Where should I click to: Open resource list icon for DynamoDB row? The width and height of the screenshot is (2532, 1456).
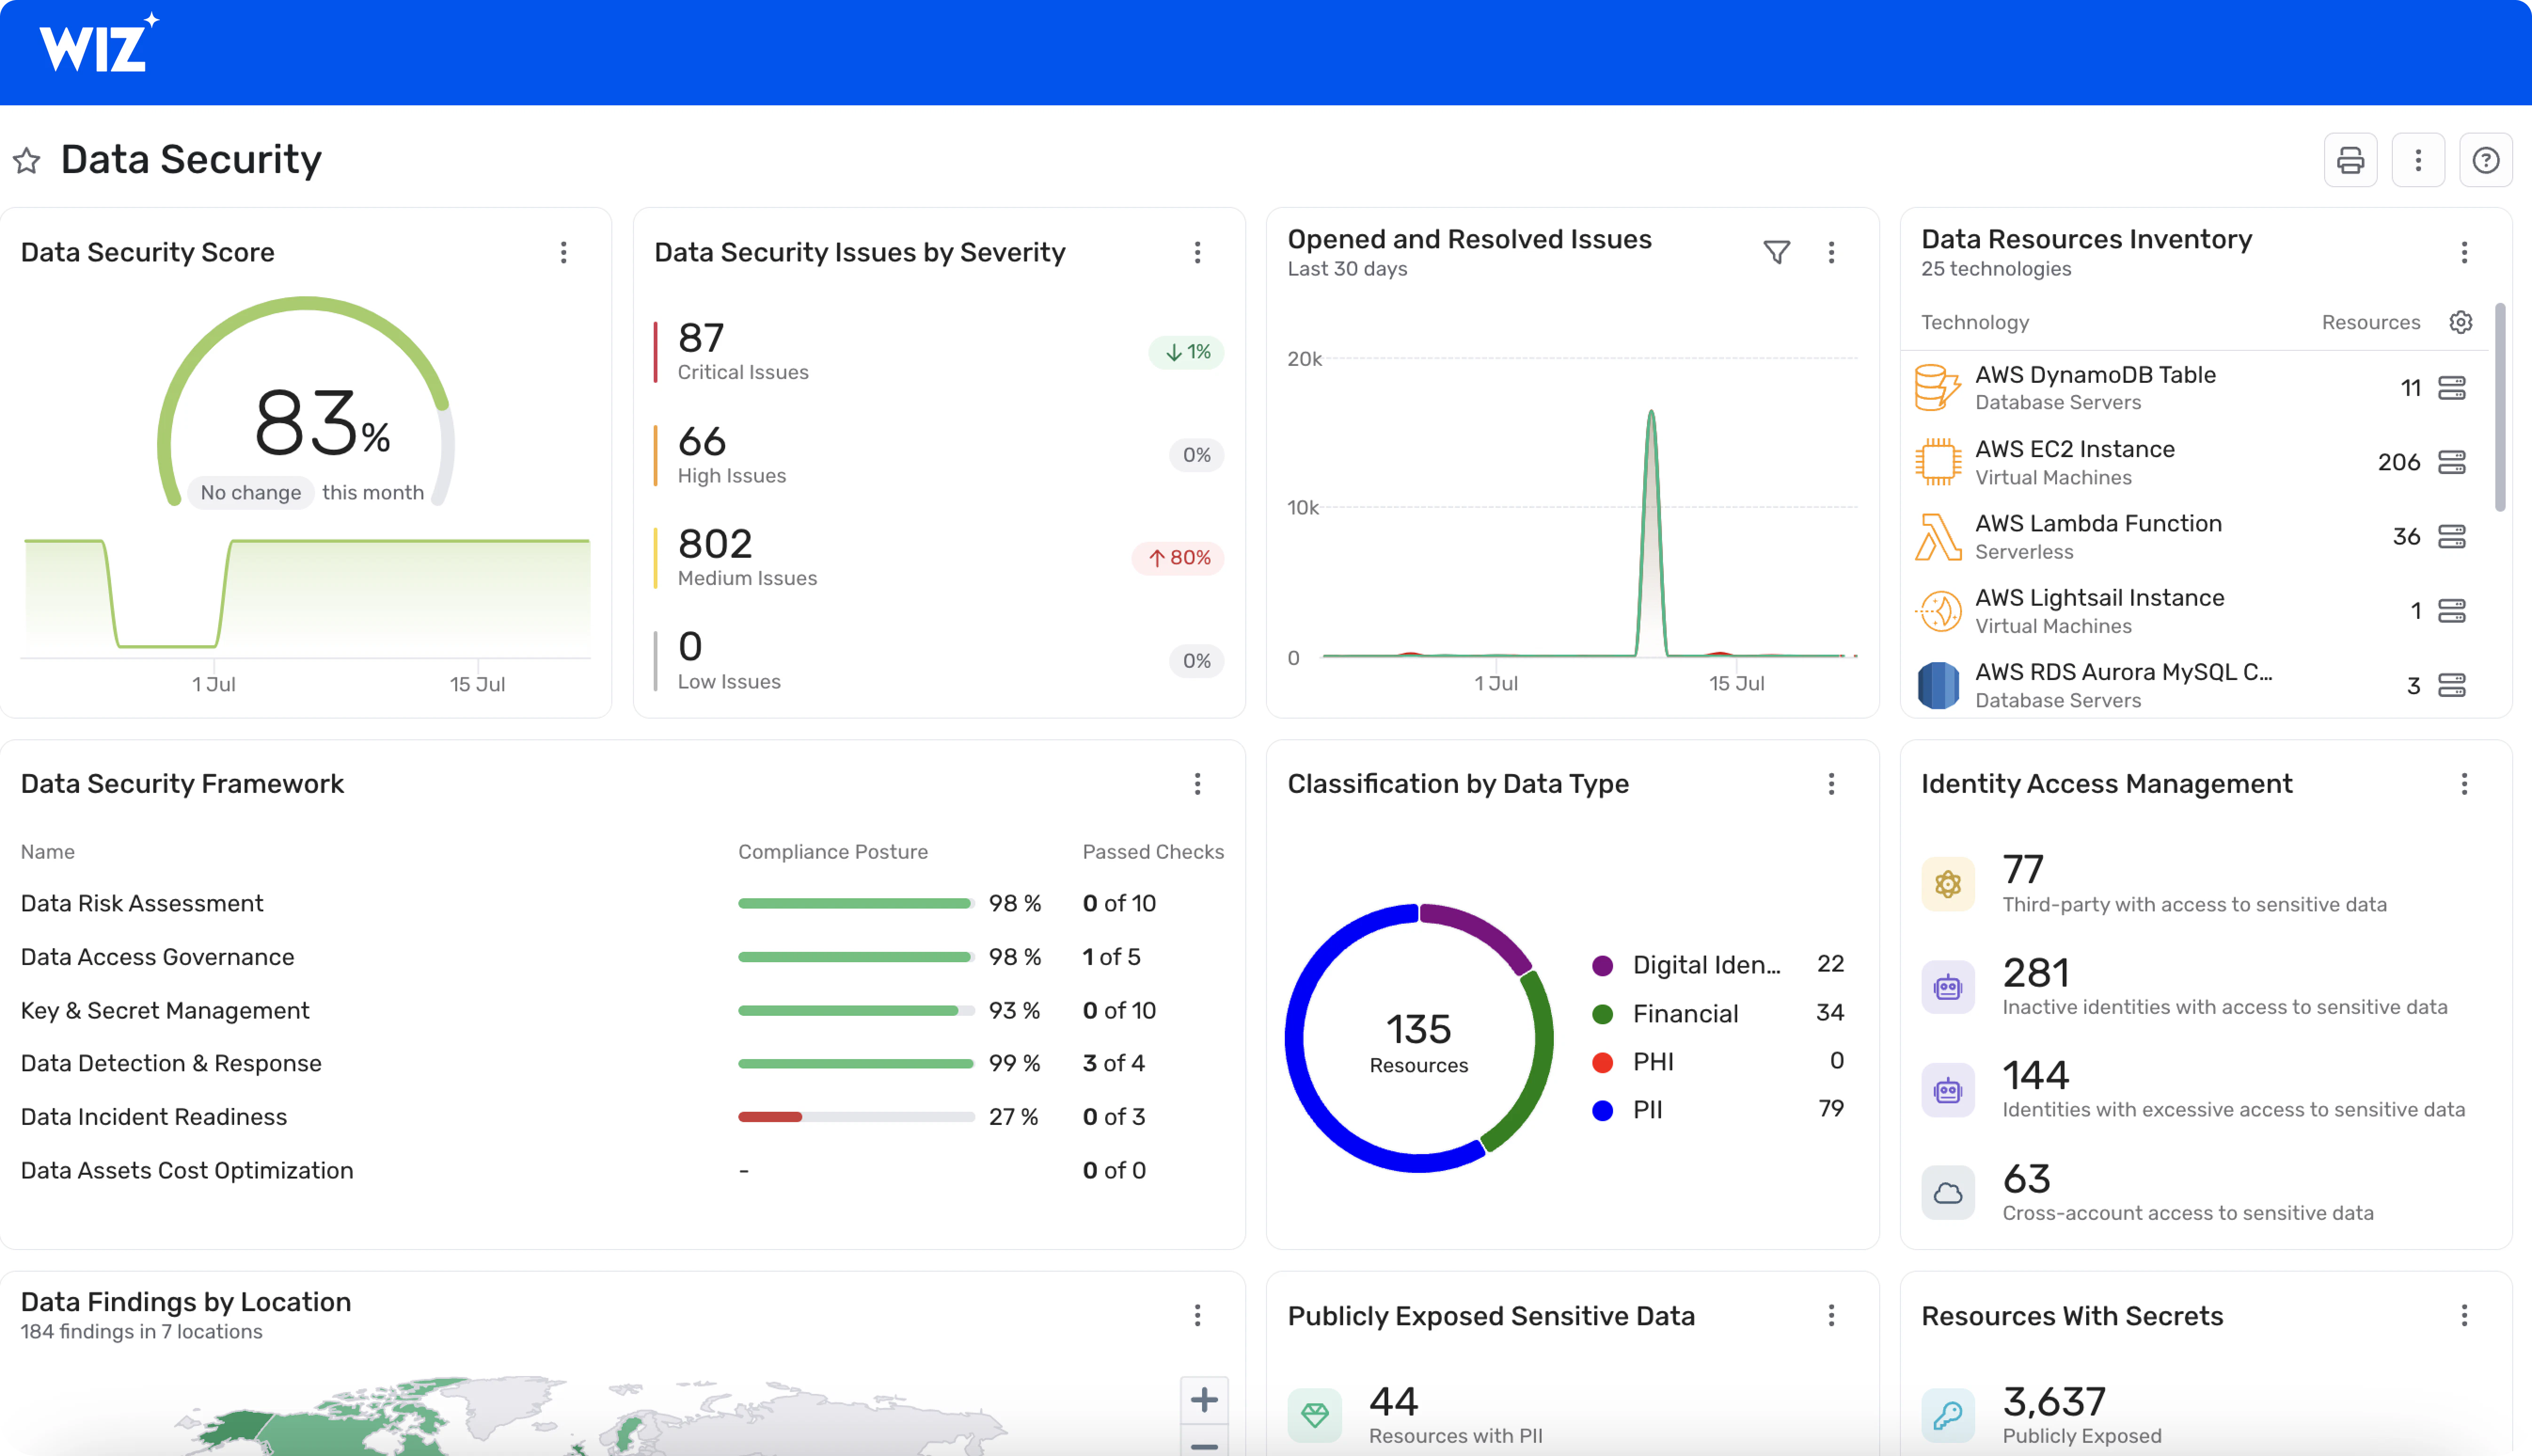pyautogui.click(x=2452, y=388)
